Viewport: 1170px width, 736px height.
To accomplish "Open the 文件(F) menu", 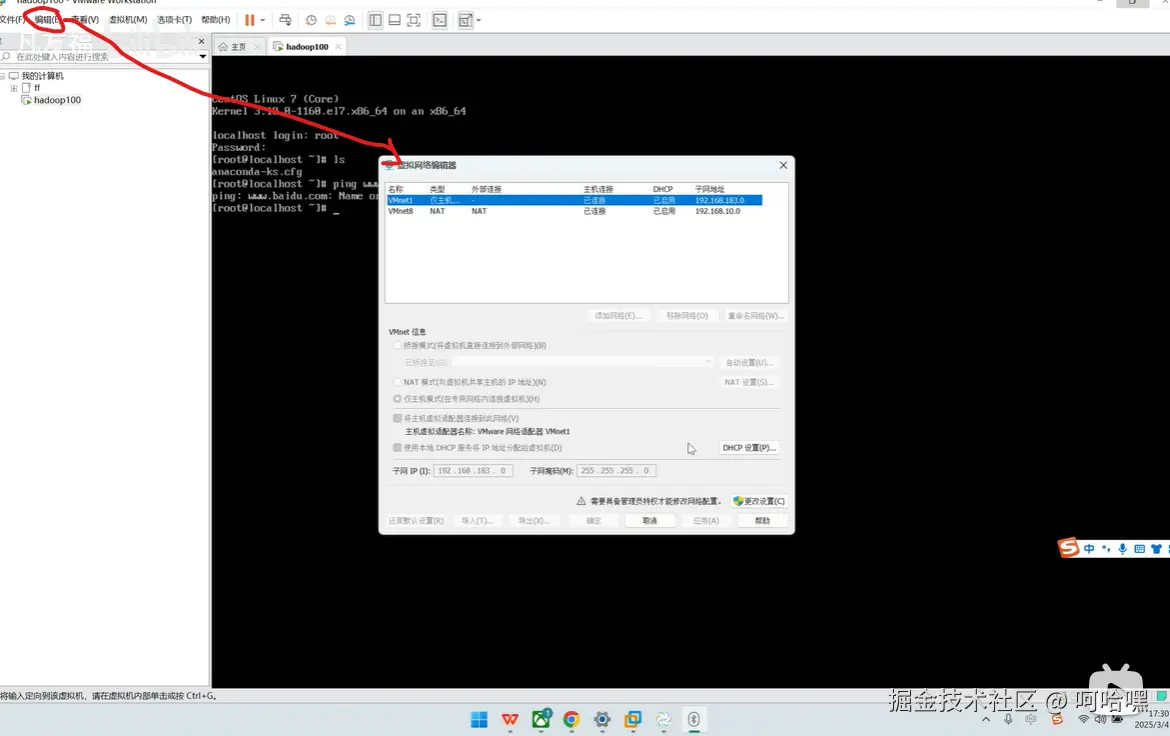I will (x=12, y=19).
